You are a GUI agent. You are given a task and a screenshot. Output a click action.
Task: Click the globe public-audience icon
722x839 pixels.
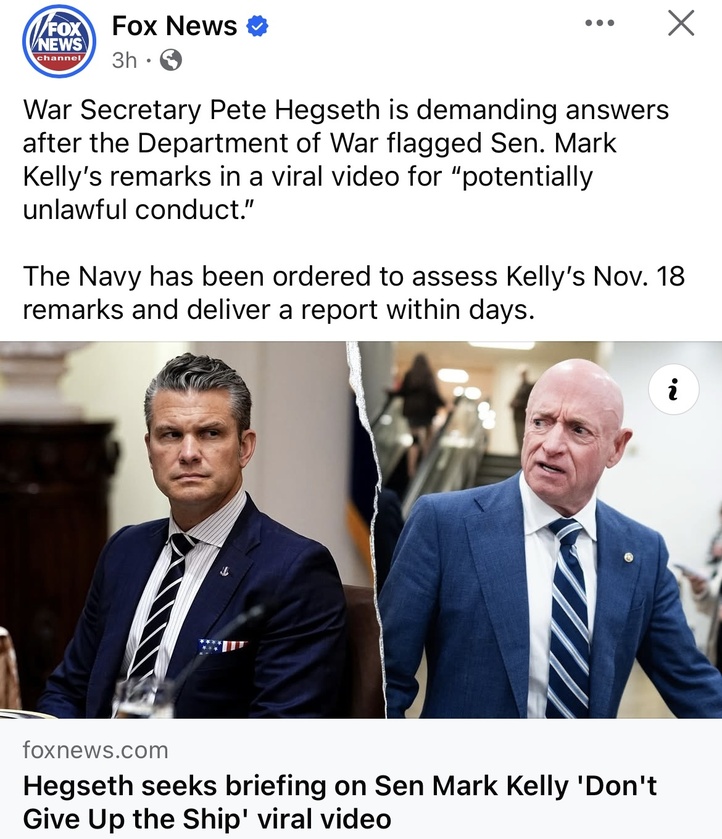(171, 60)
